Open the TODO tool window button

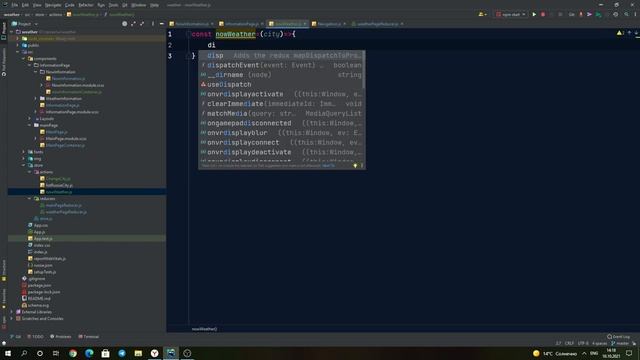click(x=35, y=337)
